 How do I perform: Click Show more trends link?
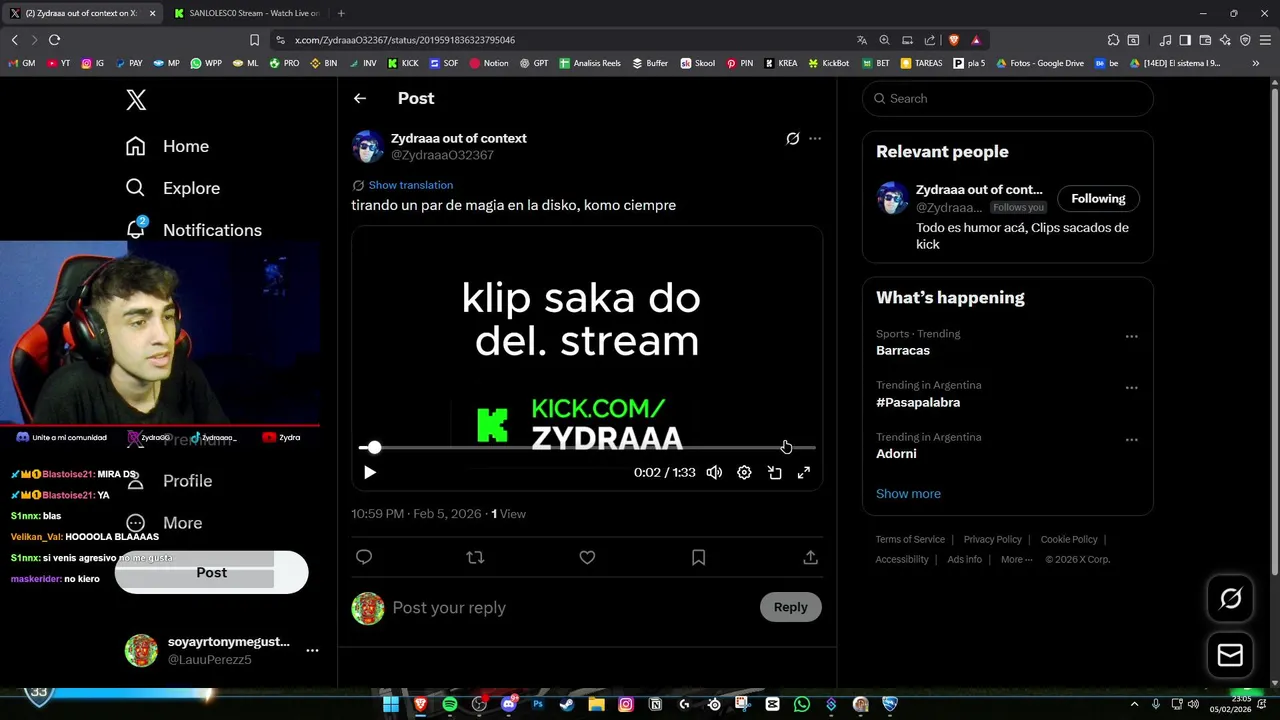pos(908,494)
